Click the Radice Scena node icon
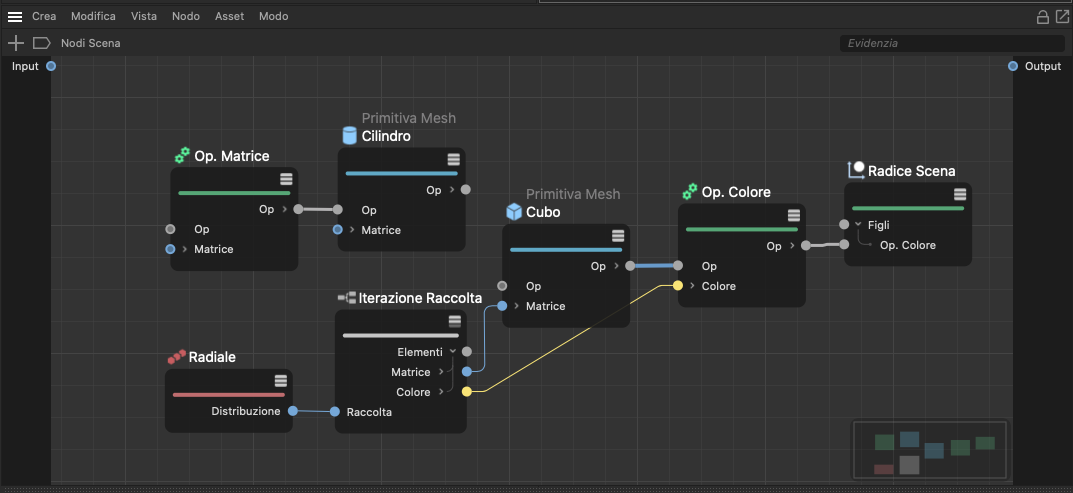The width and height of the screenshot is (1073, 493). pyautogui.click(x=856, y=170)
